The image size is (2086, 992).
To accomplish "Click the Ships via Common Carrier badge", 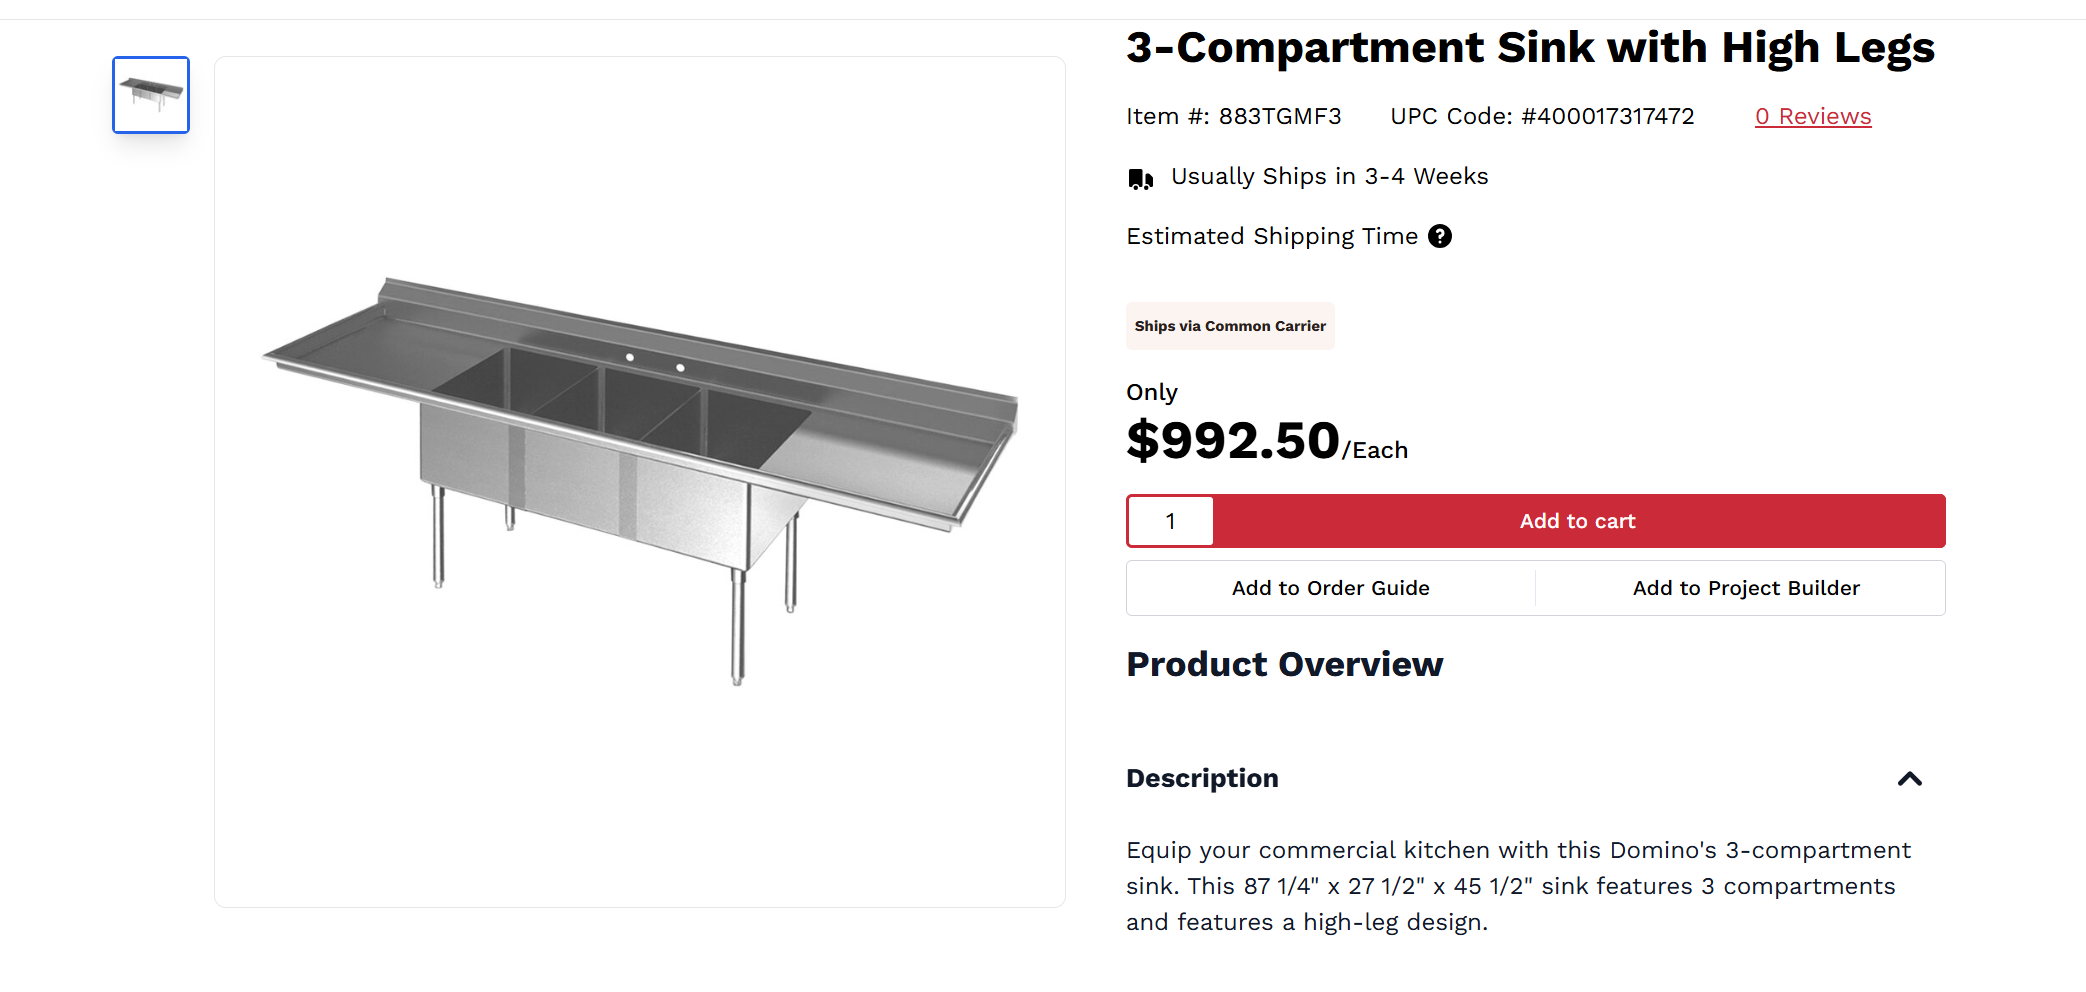I will (x=1230, y=326).
